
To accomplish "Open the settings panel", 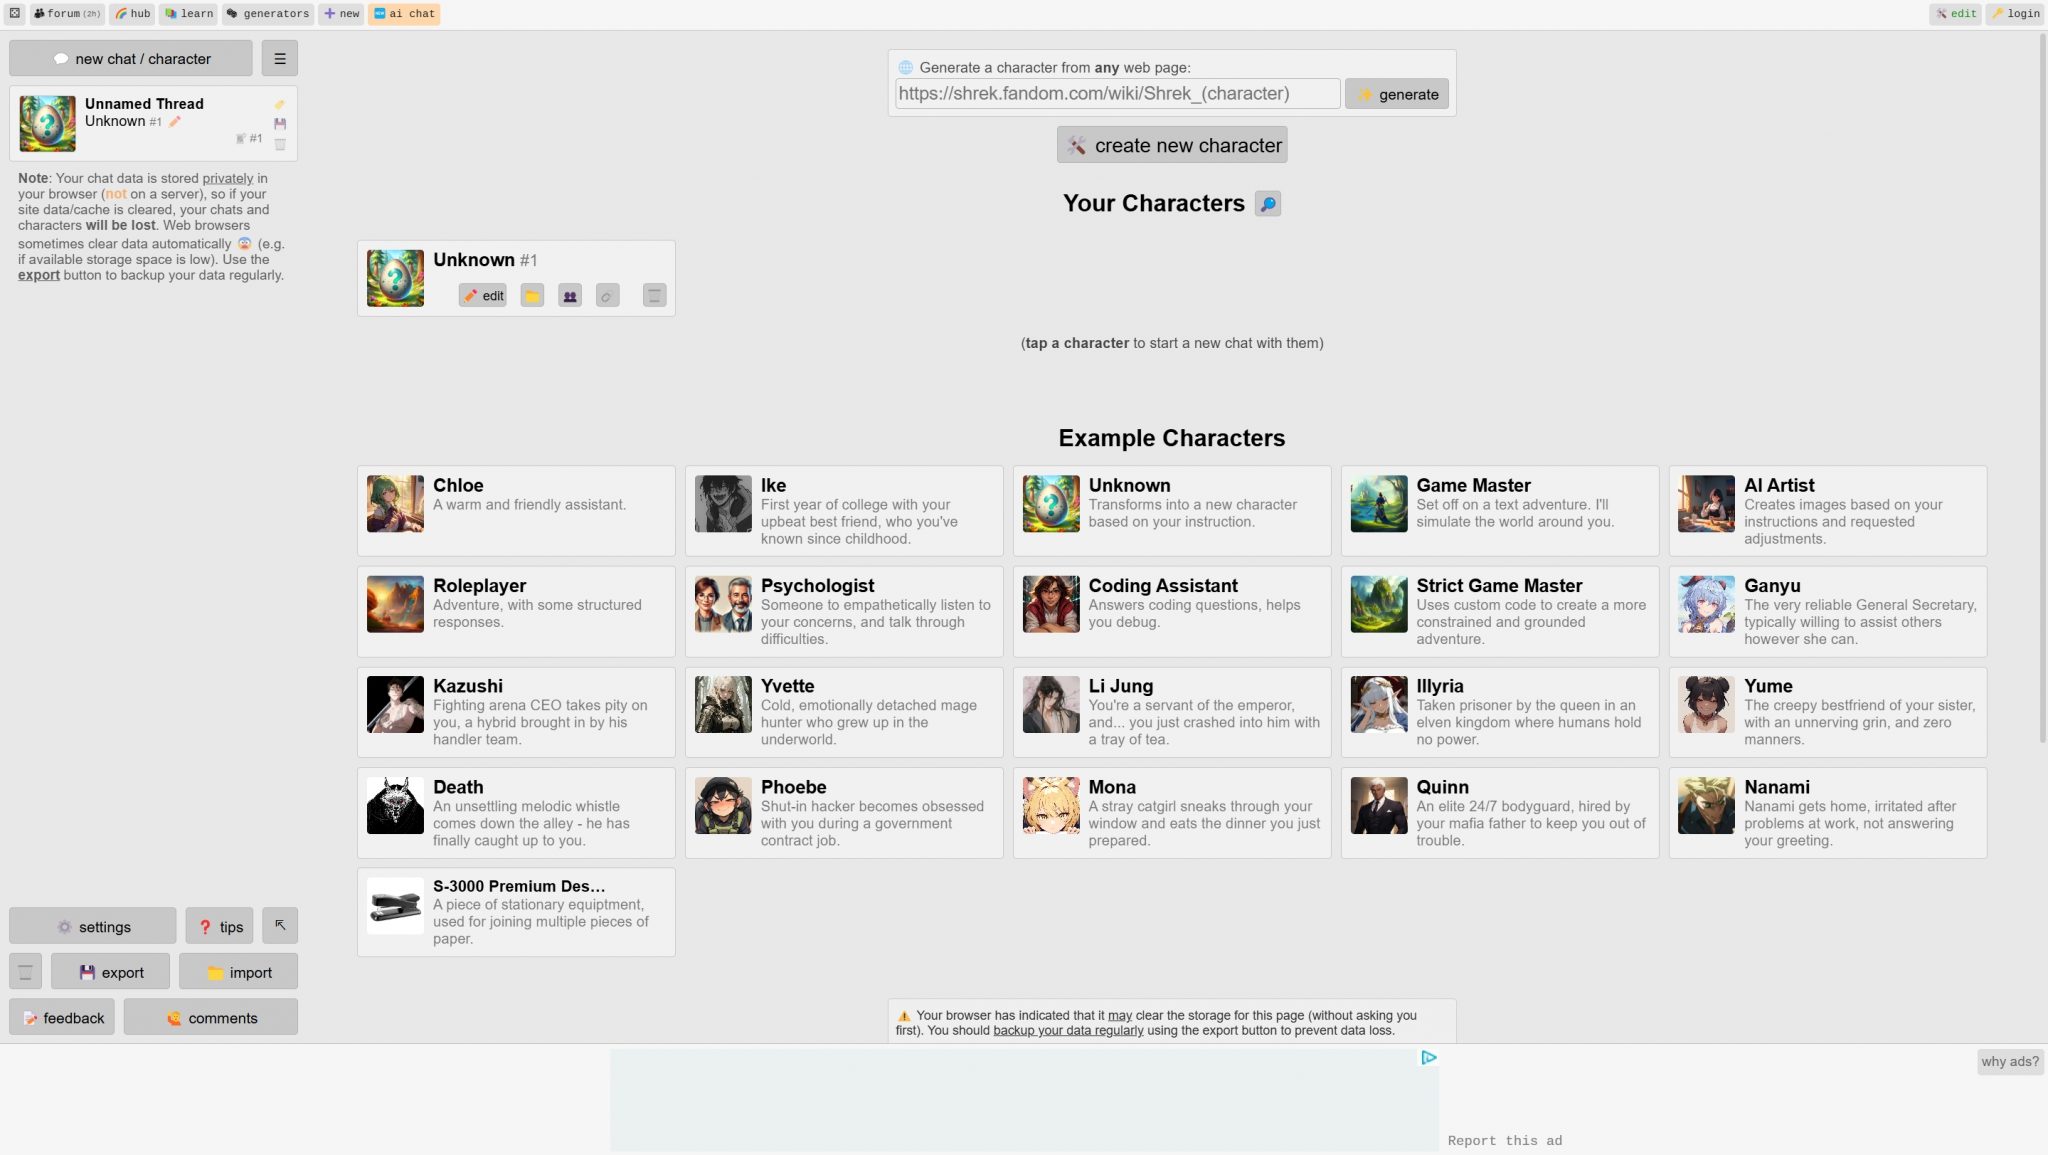I will pos(92,925).
